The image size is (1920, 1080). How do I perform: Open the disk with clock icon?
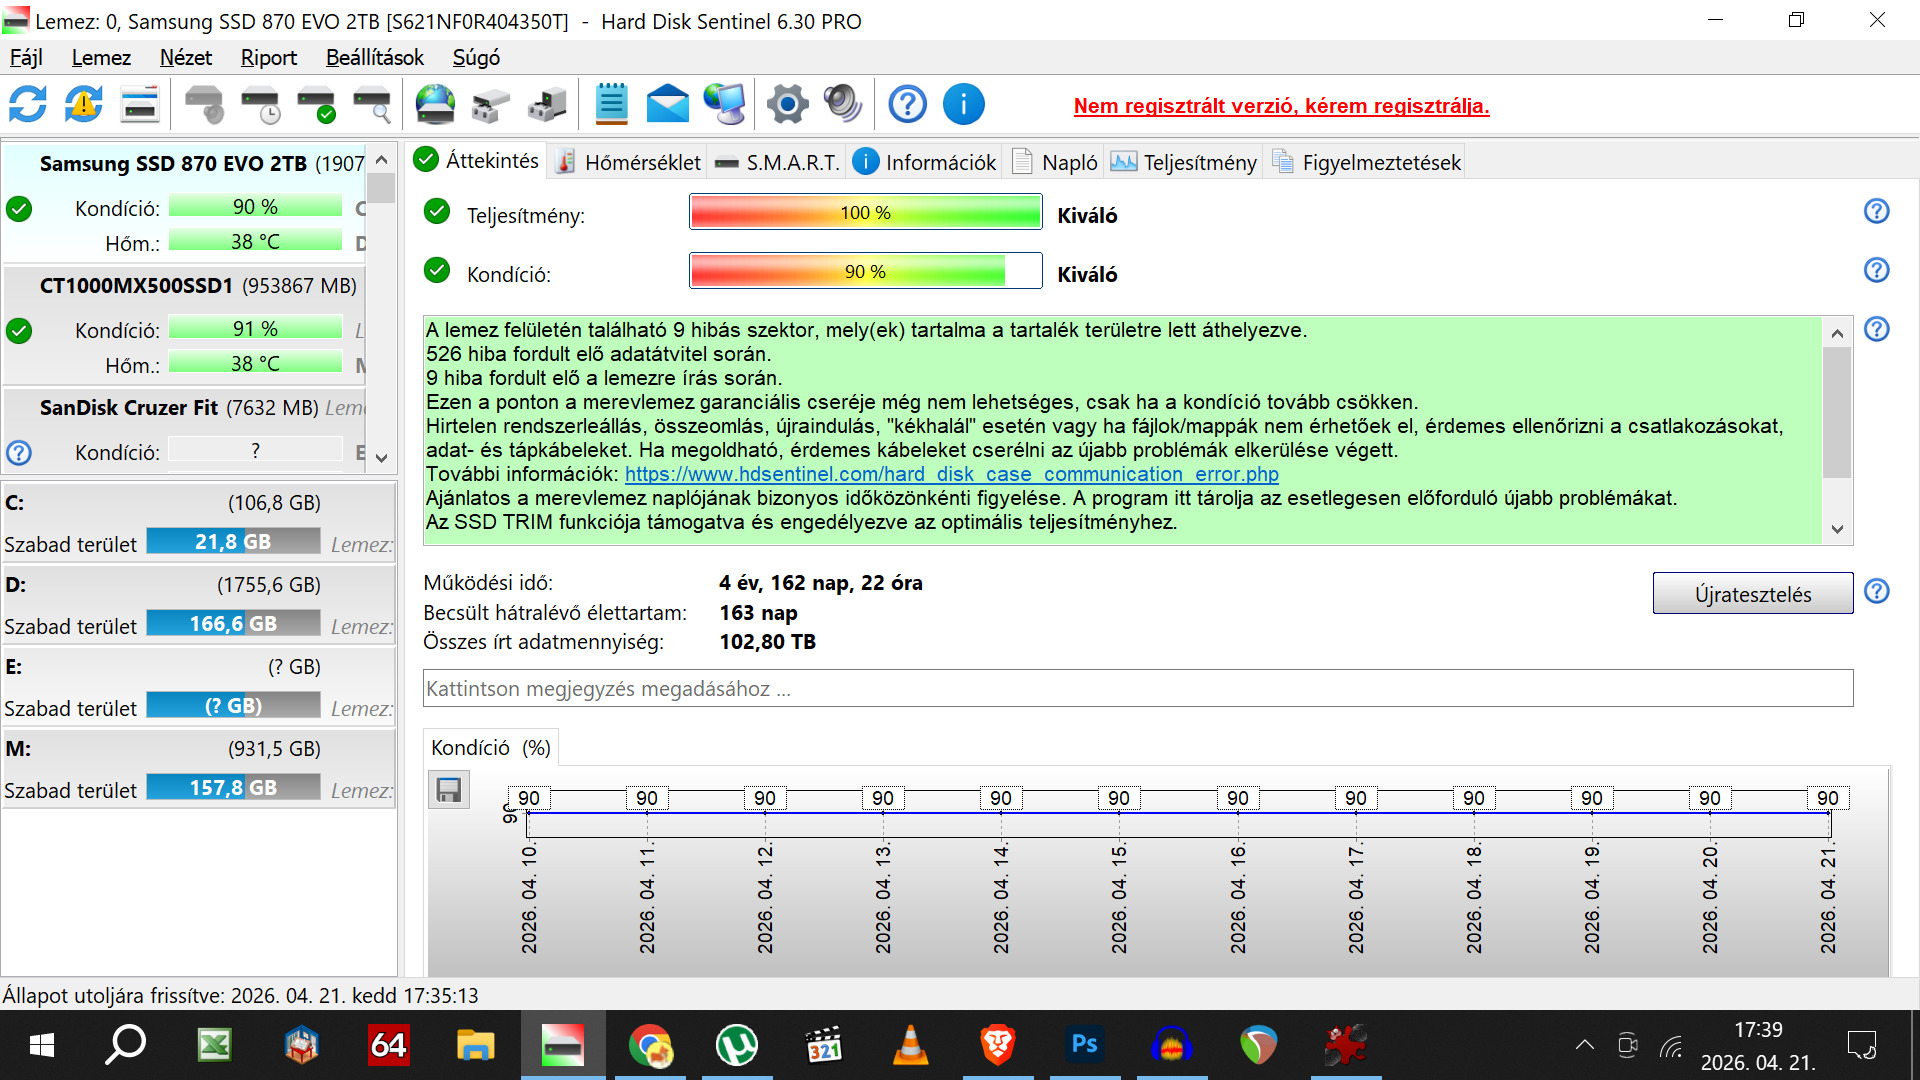pos(261,104)
